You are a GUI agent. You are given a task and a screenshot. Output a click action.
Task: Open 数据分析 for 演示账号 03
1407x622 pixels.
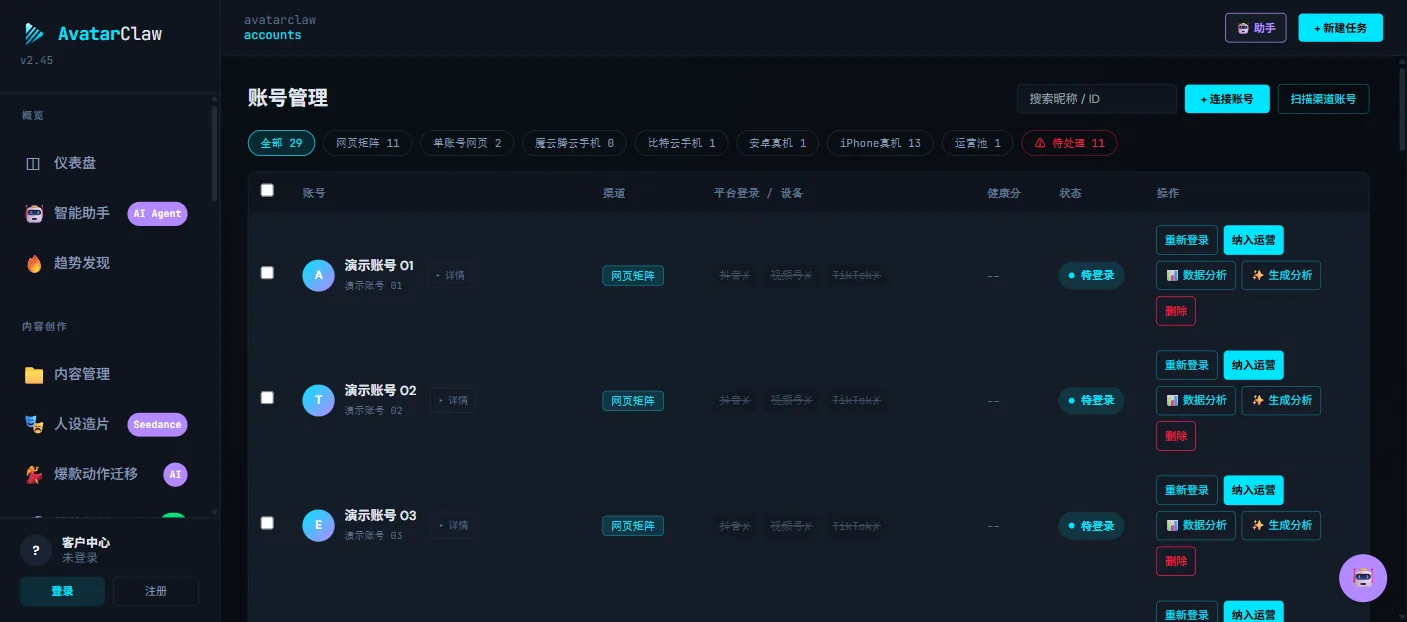pos(1196,525)
